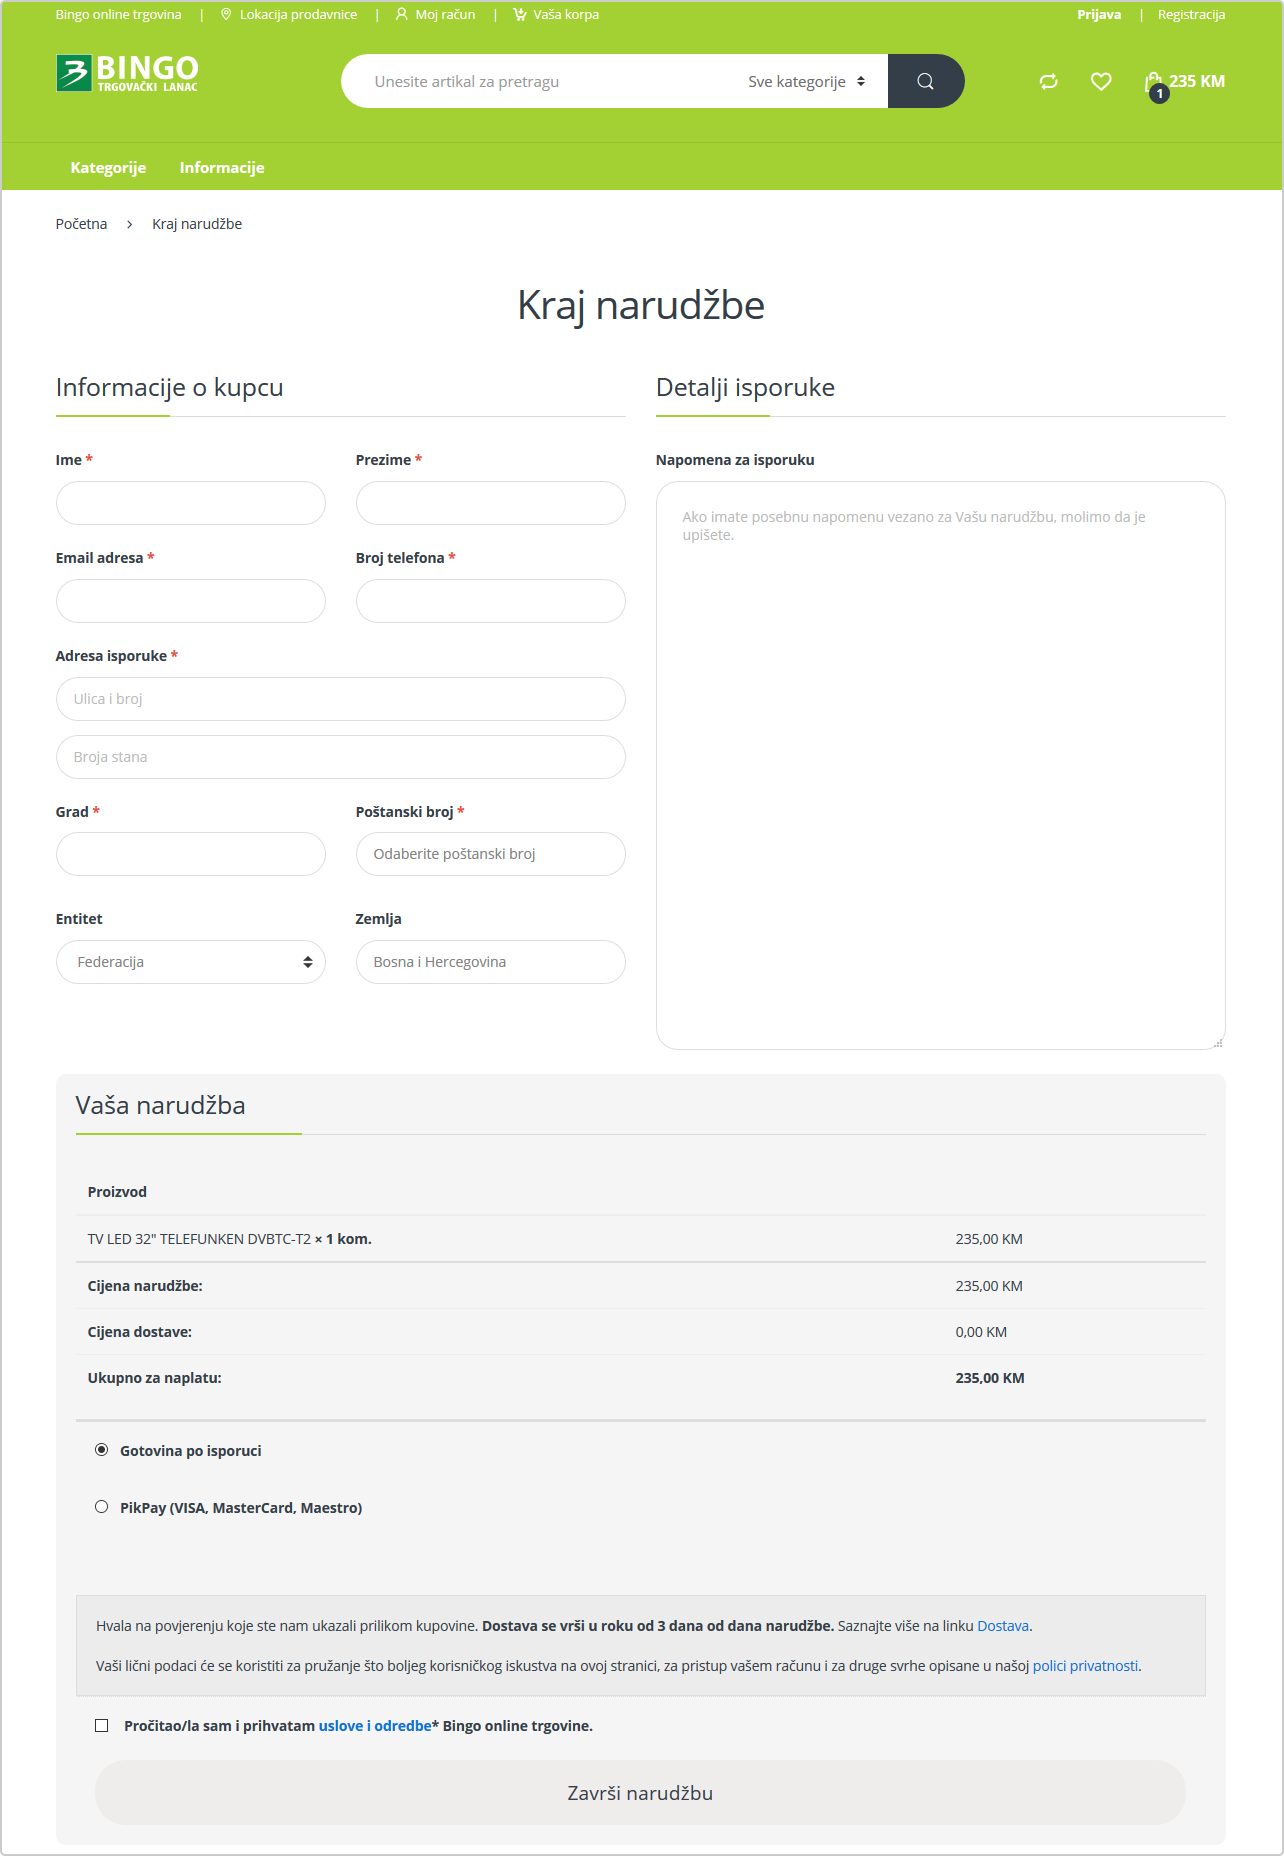Image resolution: width=1284 pixels, height=1856 pixels.
Task: Open Moj račun link
Action: (435, 15)
